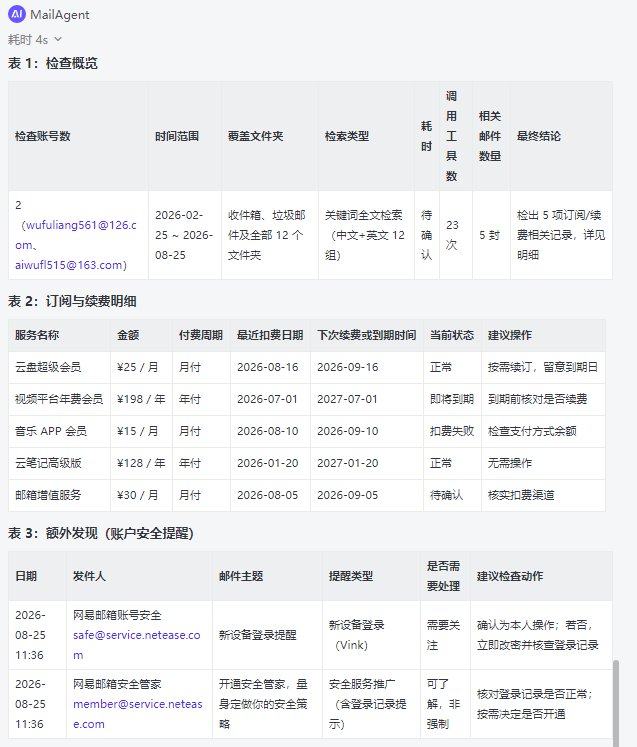Click 核实扣费渠道 suggestion
Viewport: 637px width, 747px height.
point(521,495)
